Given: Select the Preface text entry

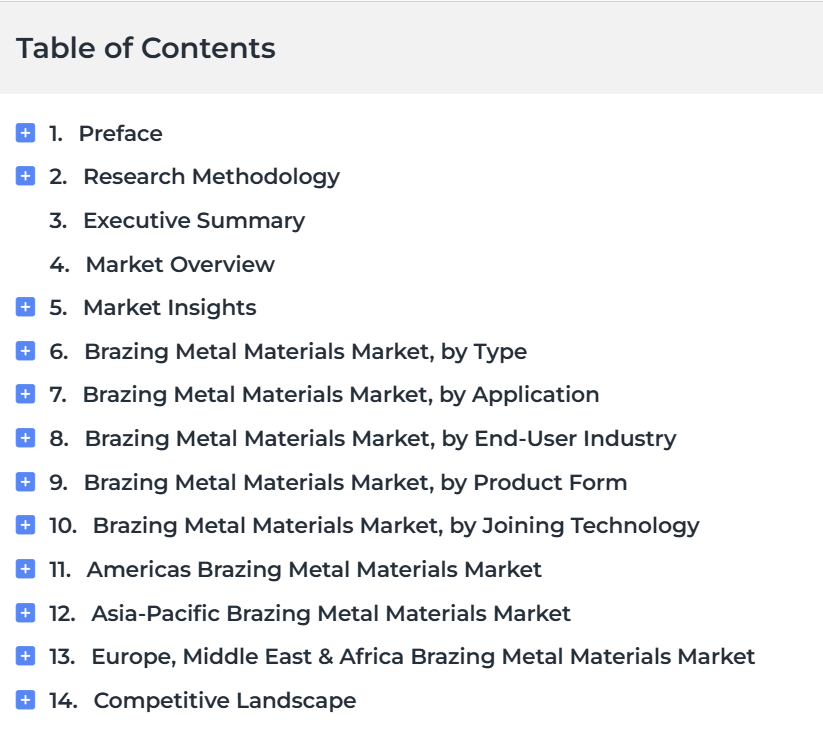Looking at the screenshot, I should pyautogui.click(x=121, y=134).
